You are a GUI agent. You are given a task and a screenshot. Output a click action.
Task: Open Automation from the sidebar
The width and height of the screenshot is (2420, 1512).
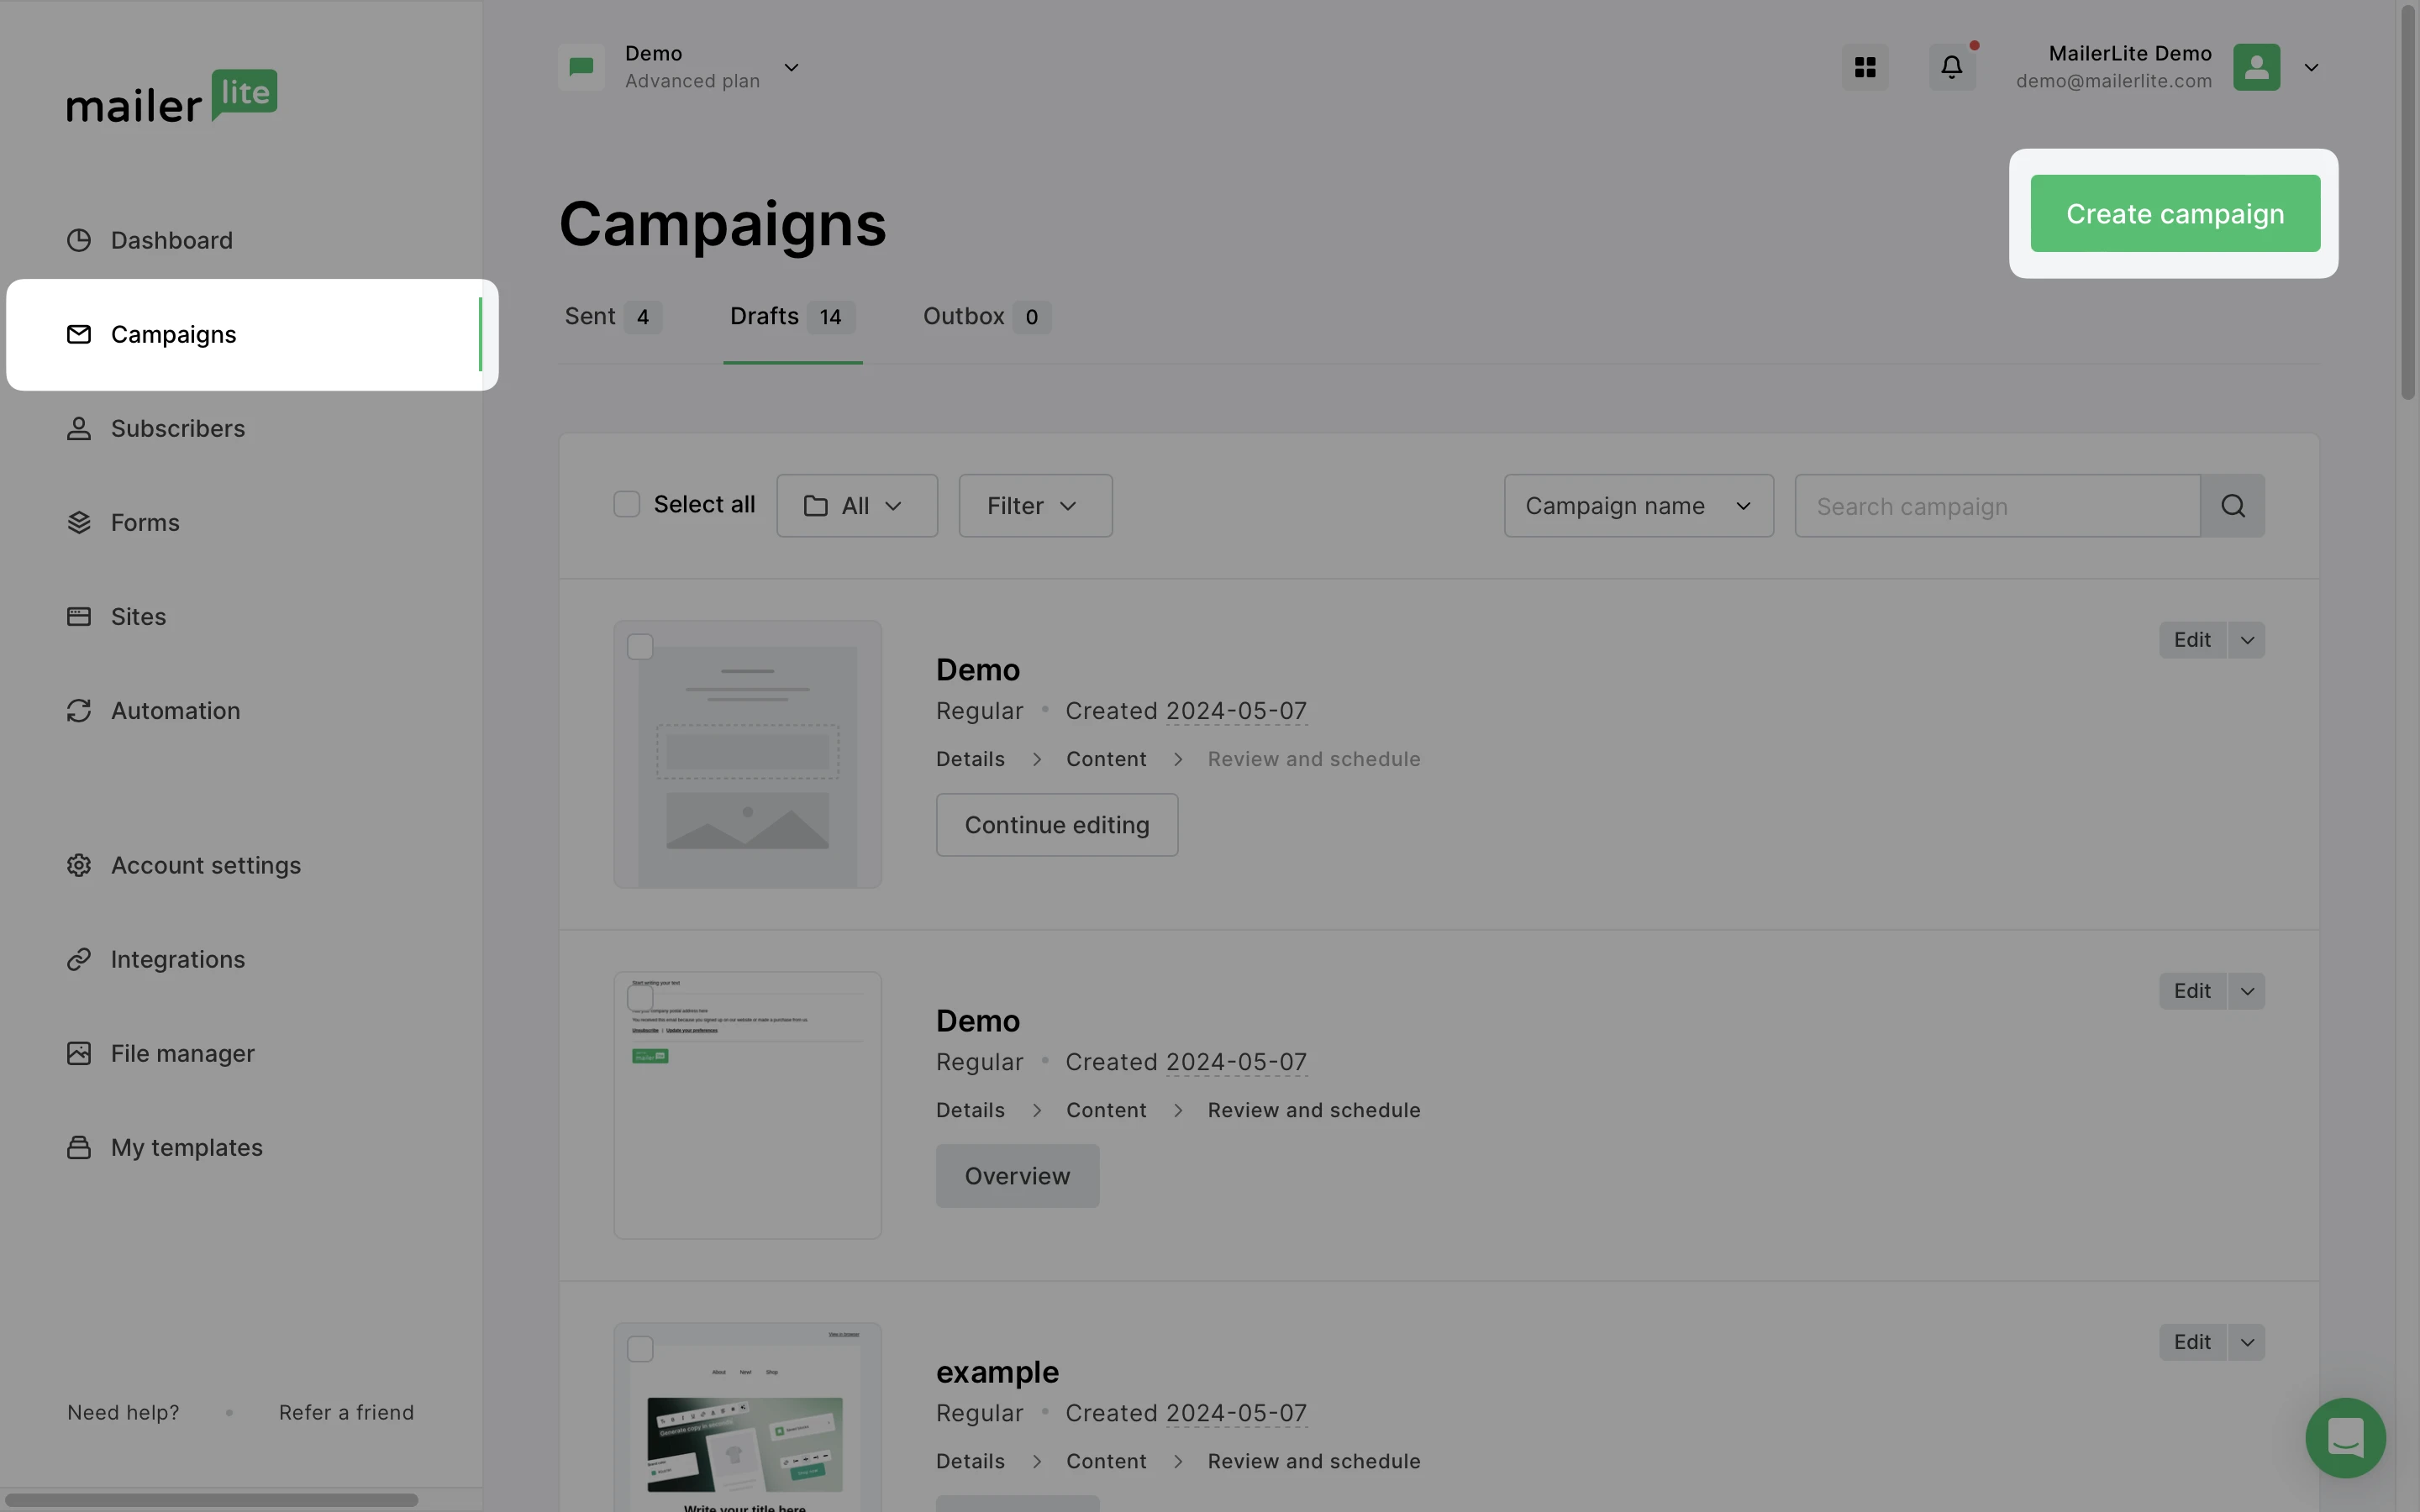175,711
